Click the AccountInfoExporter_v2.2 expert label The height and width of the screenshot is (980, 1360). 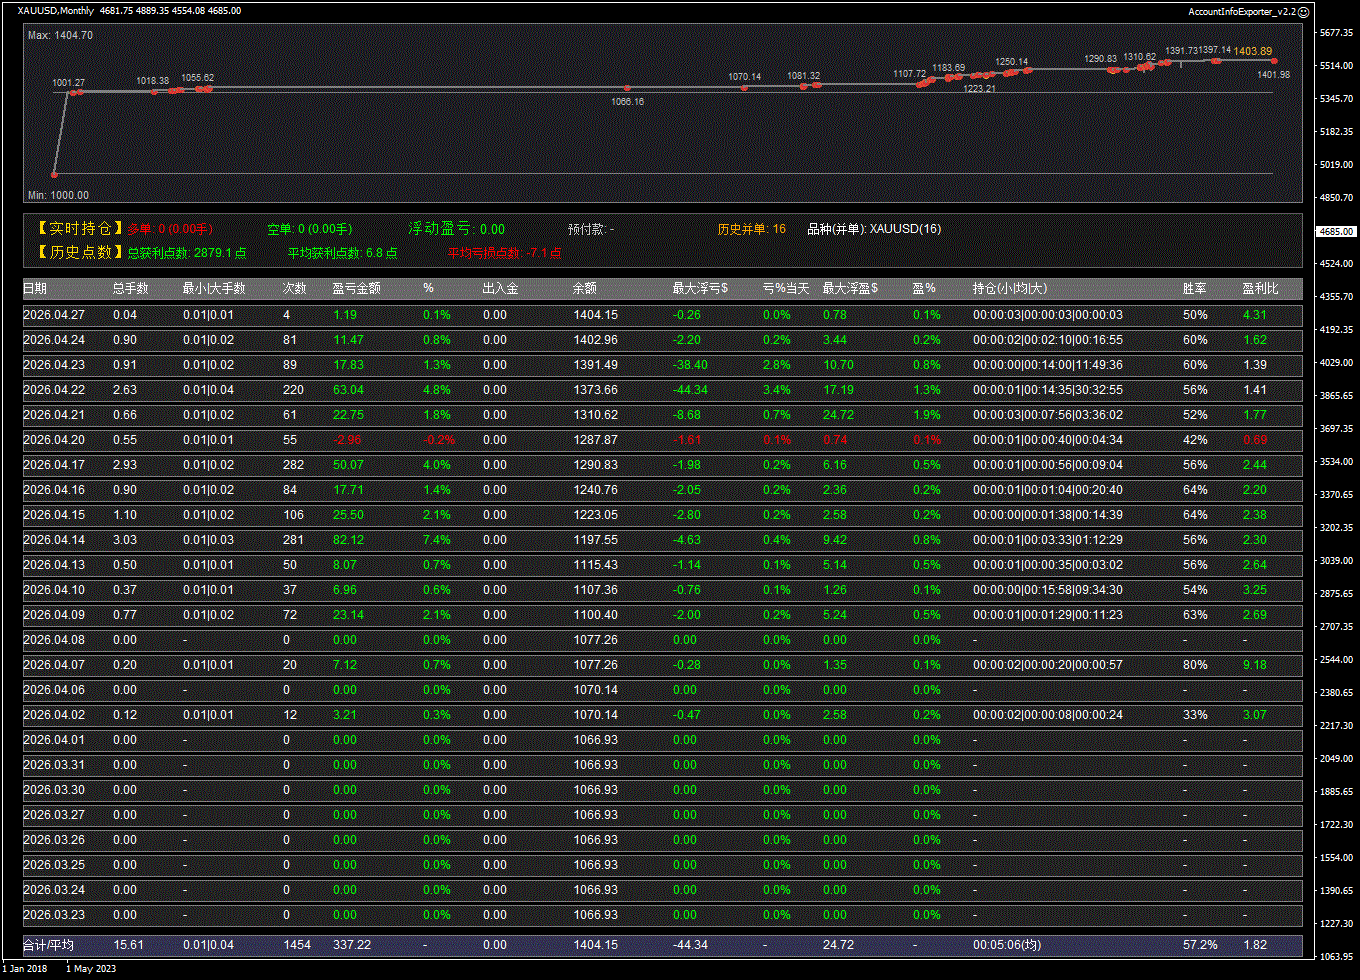click(1241, 11)
